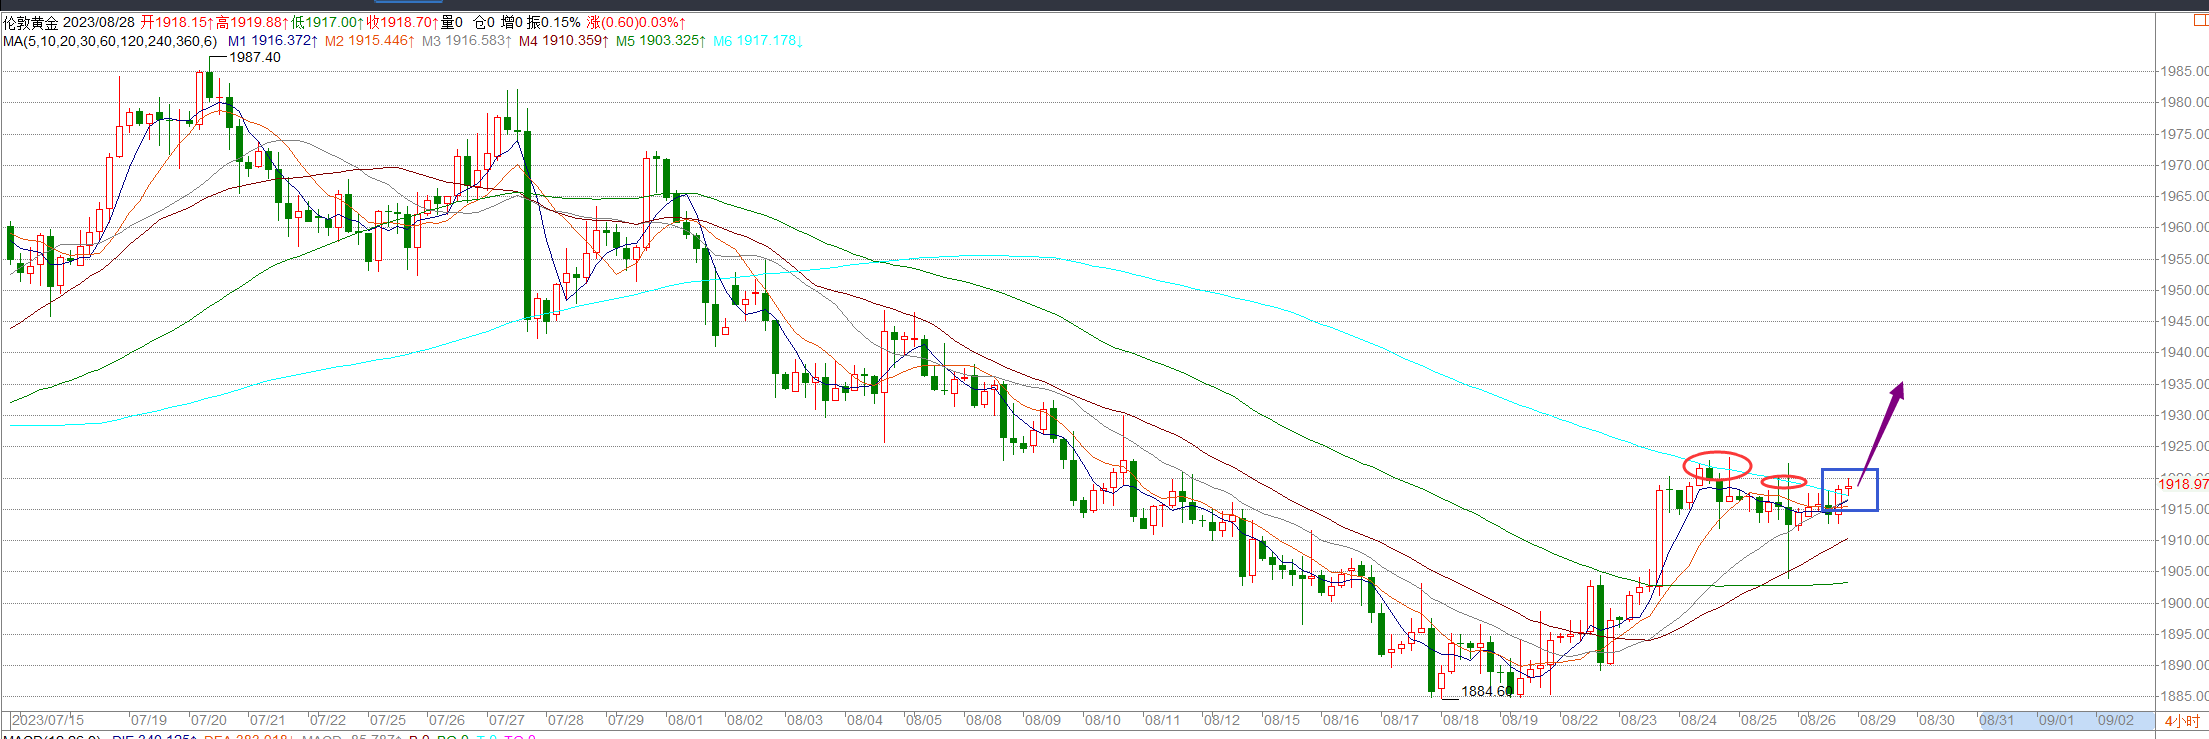Click the 1890.00 level on price axis
The width and height of the screenshot is (2209, 739).
click(x=2184, y=665)
